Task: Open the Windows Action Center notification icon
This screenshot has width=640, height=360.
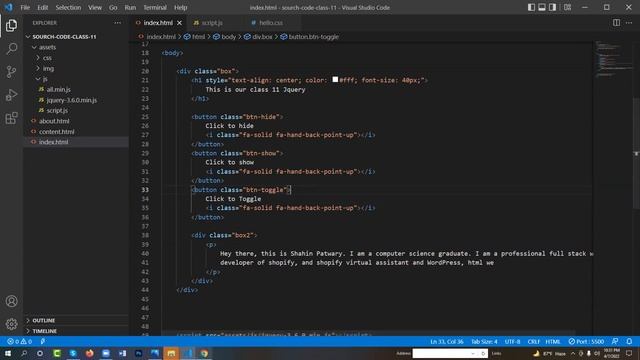Action: point(629,353)
